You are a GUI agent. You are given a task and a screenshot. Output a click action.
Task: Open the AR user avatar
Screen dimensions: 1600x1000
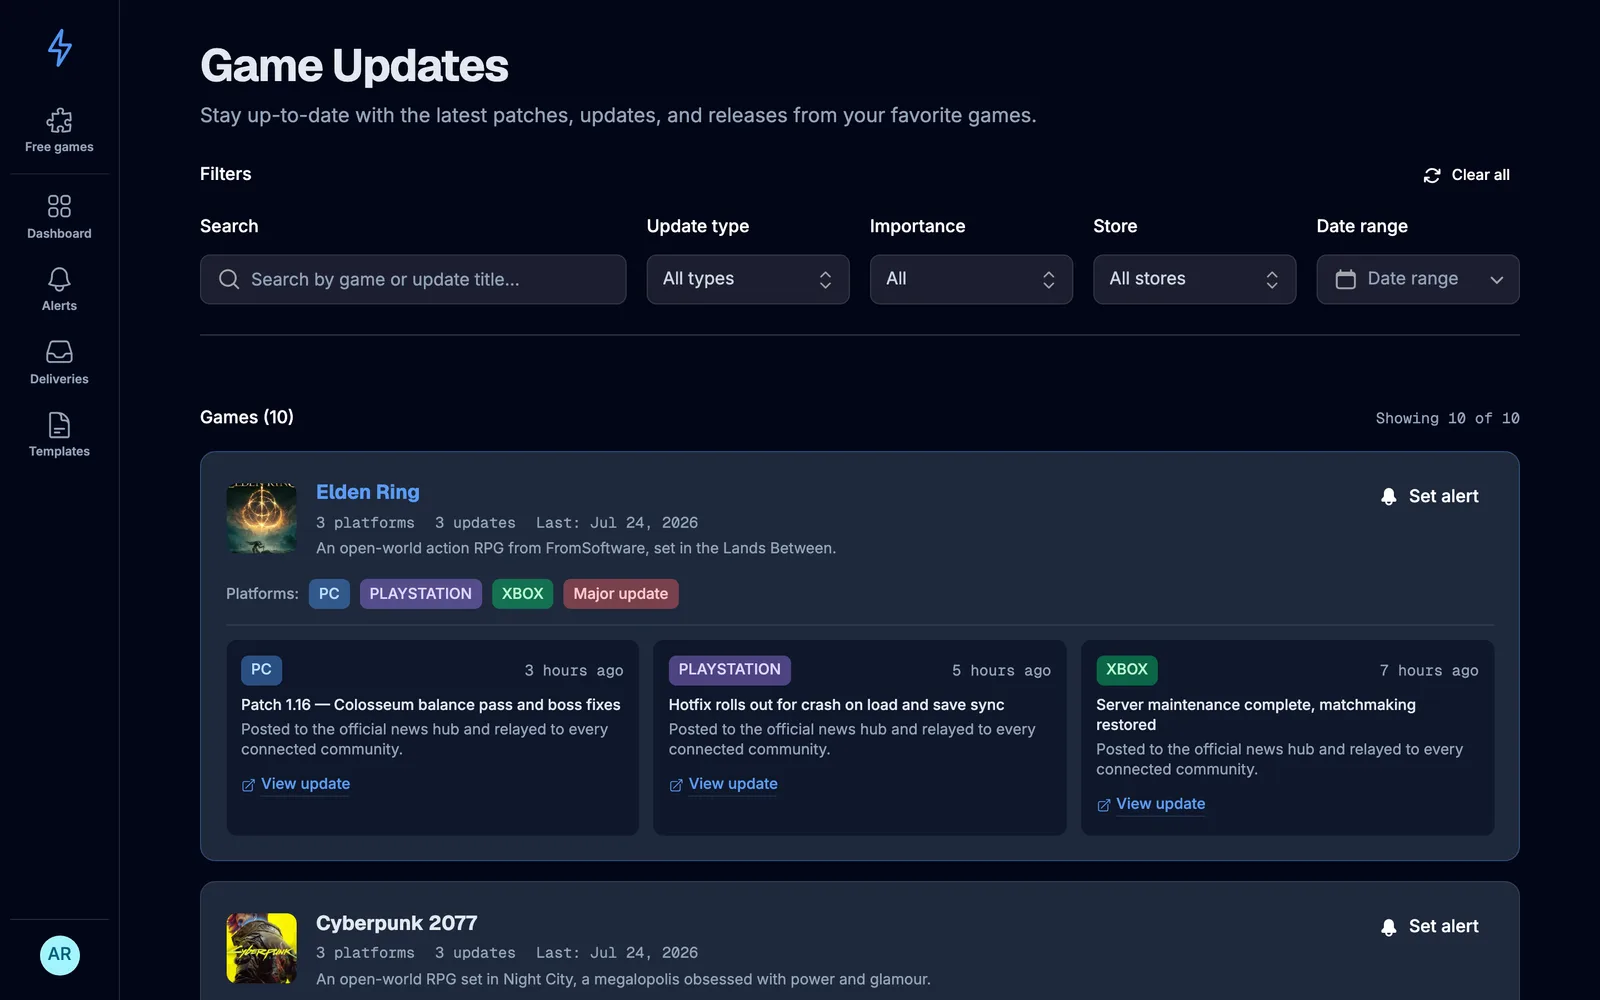coord(59,954)
